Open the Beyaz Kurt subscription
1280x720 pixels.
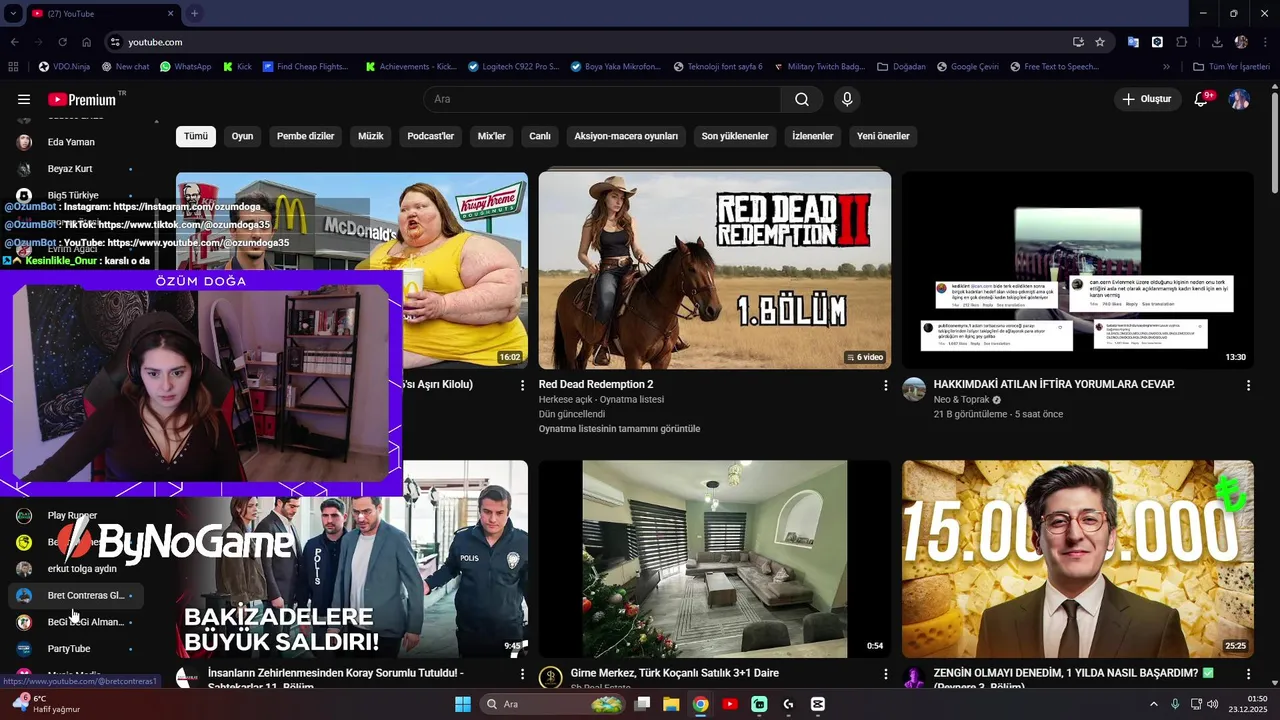point(76,169)
